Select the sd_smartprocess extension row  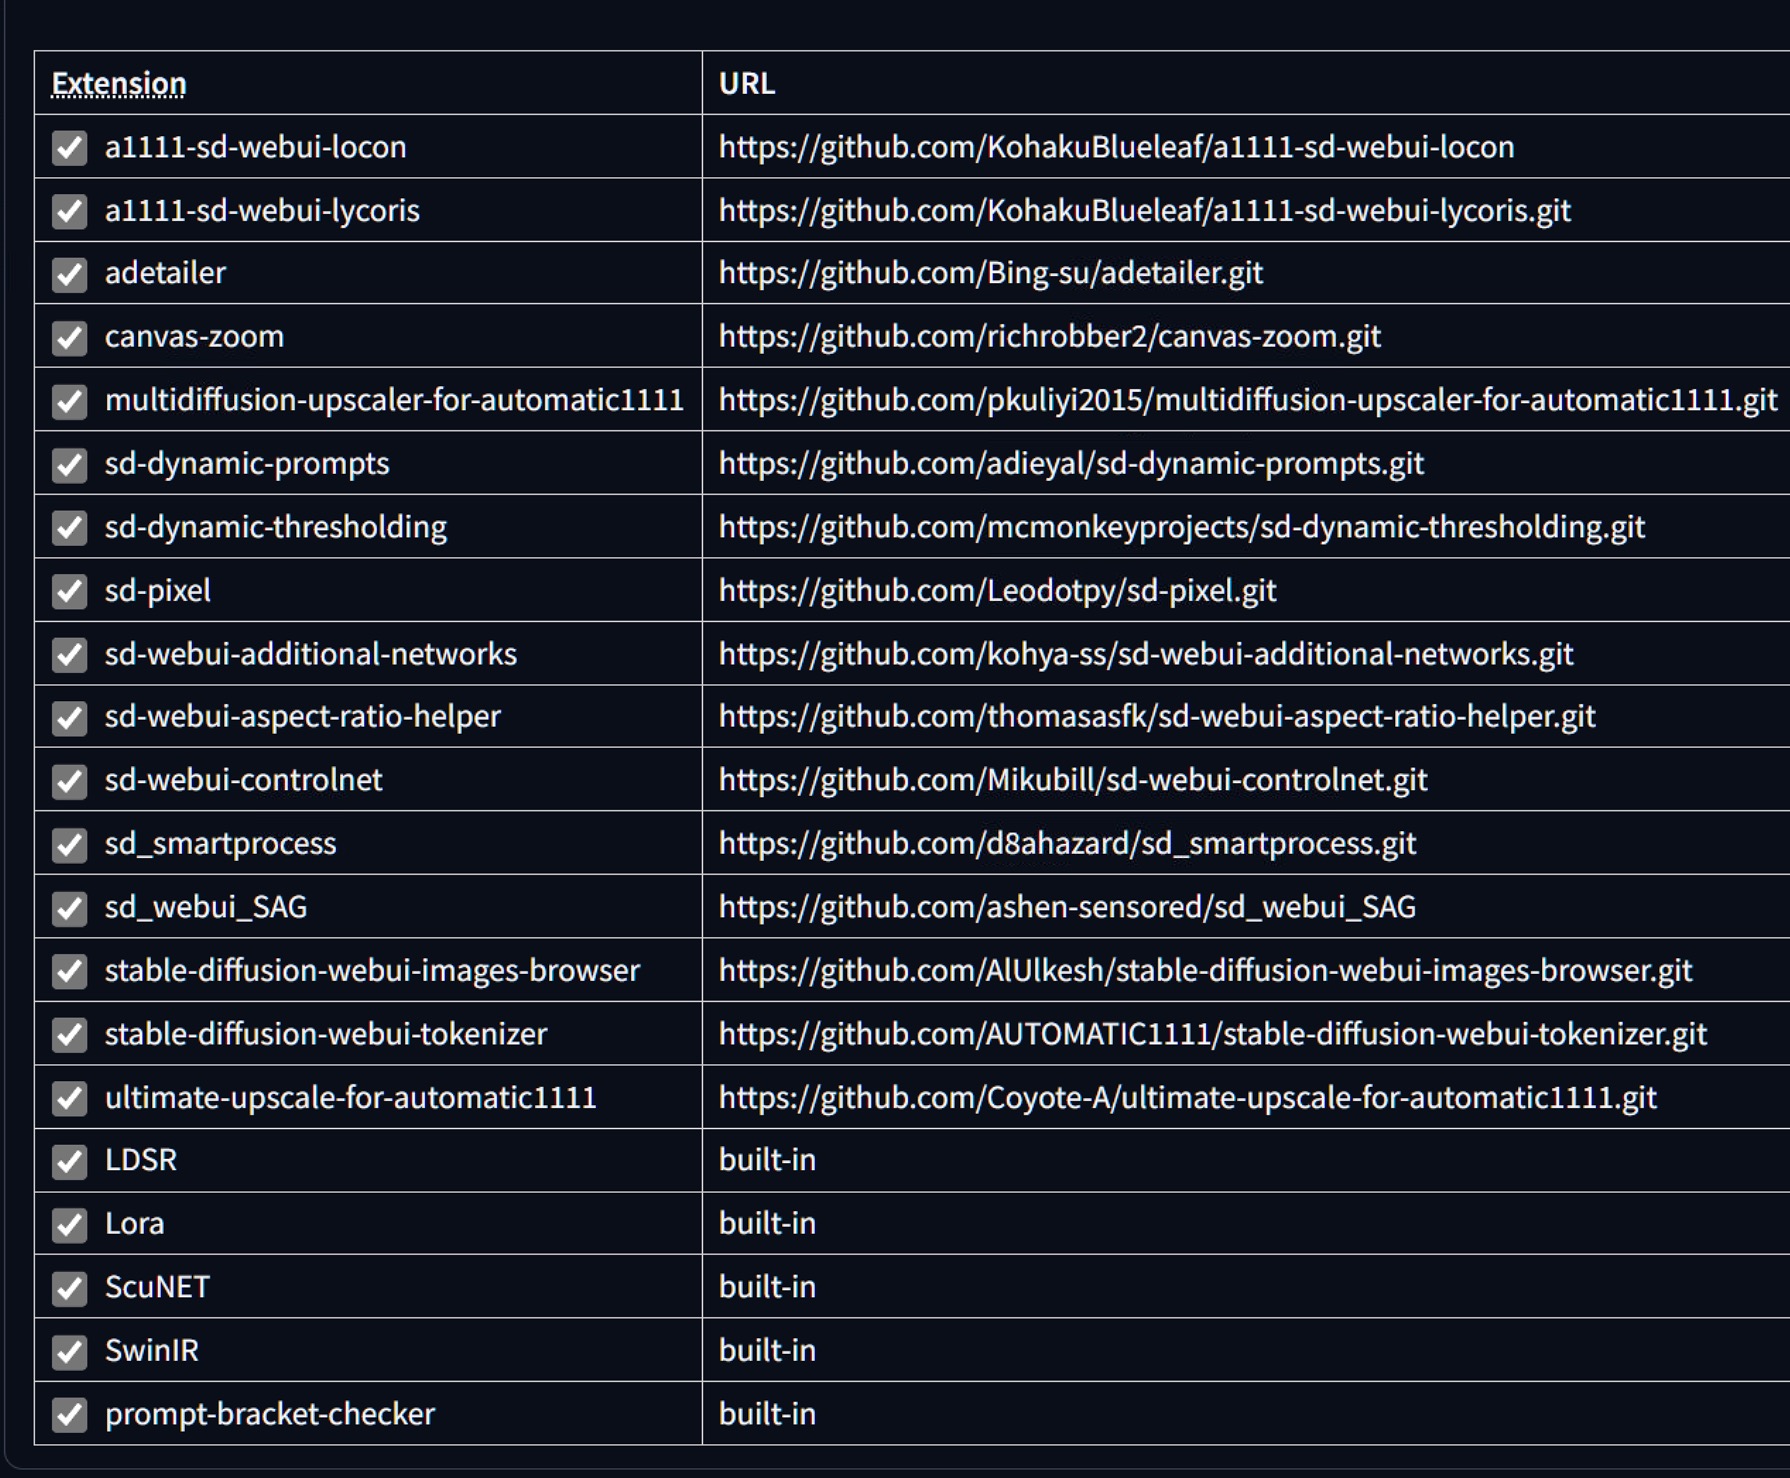(x=220, y=844)
